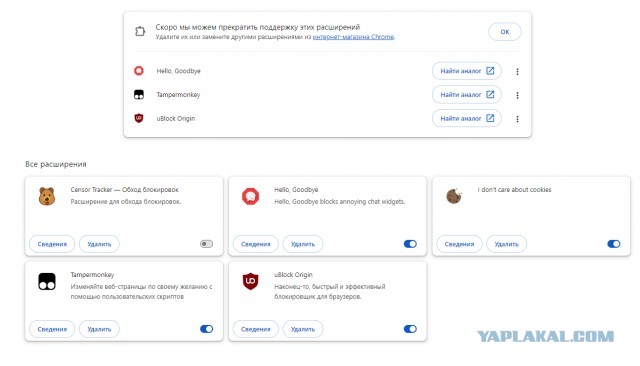Click the I don't care about cookies title
This screenshot has height=366, width=640.
[x=514, y=190]
